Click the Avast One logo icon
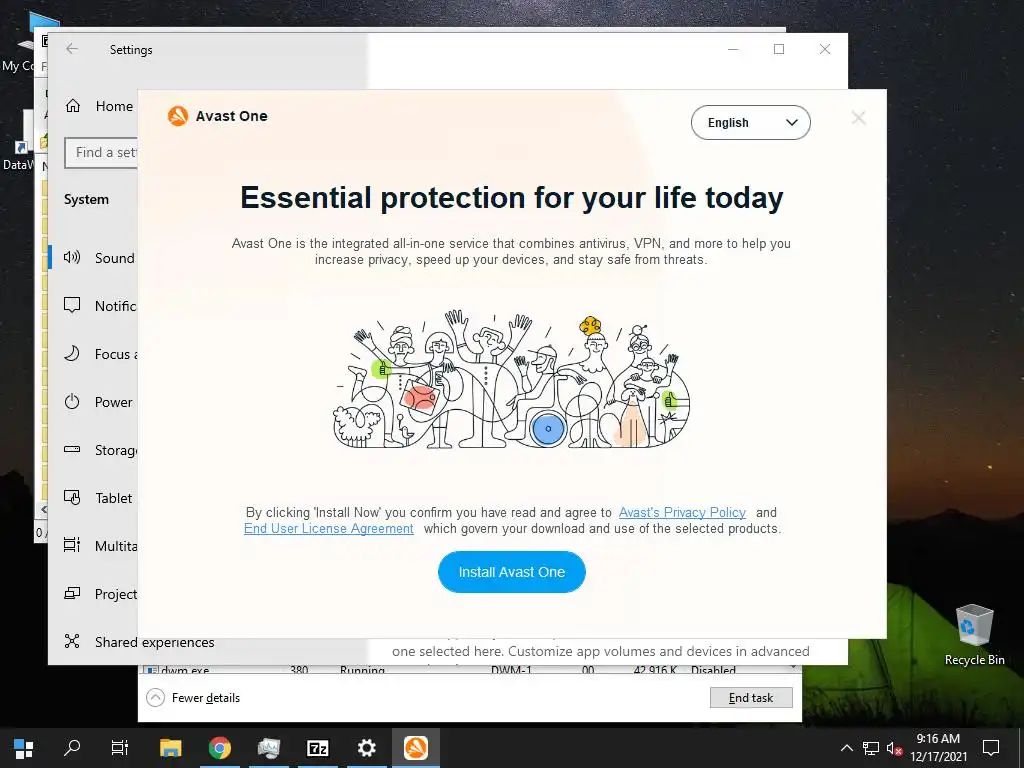Image resolution: width=1024 pixels, height=768 pixels. (178, 116)
